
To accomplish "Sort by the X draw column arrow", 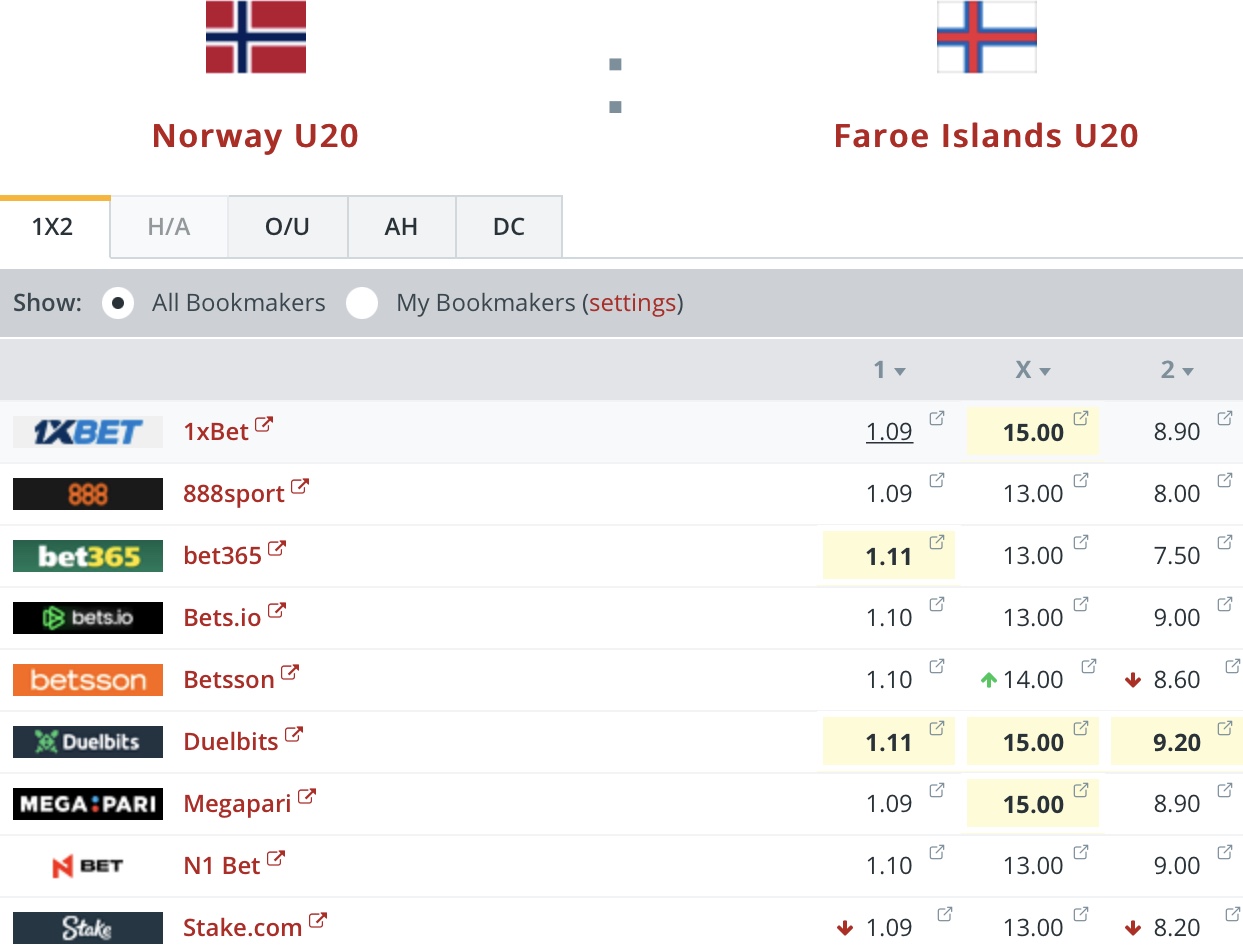I will click(x=1045, y=372).
